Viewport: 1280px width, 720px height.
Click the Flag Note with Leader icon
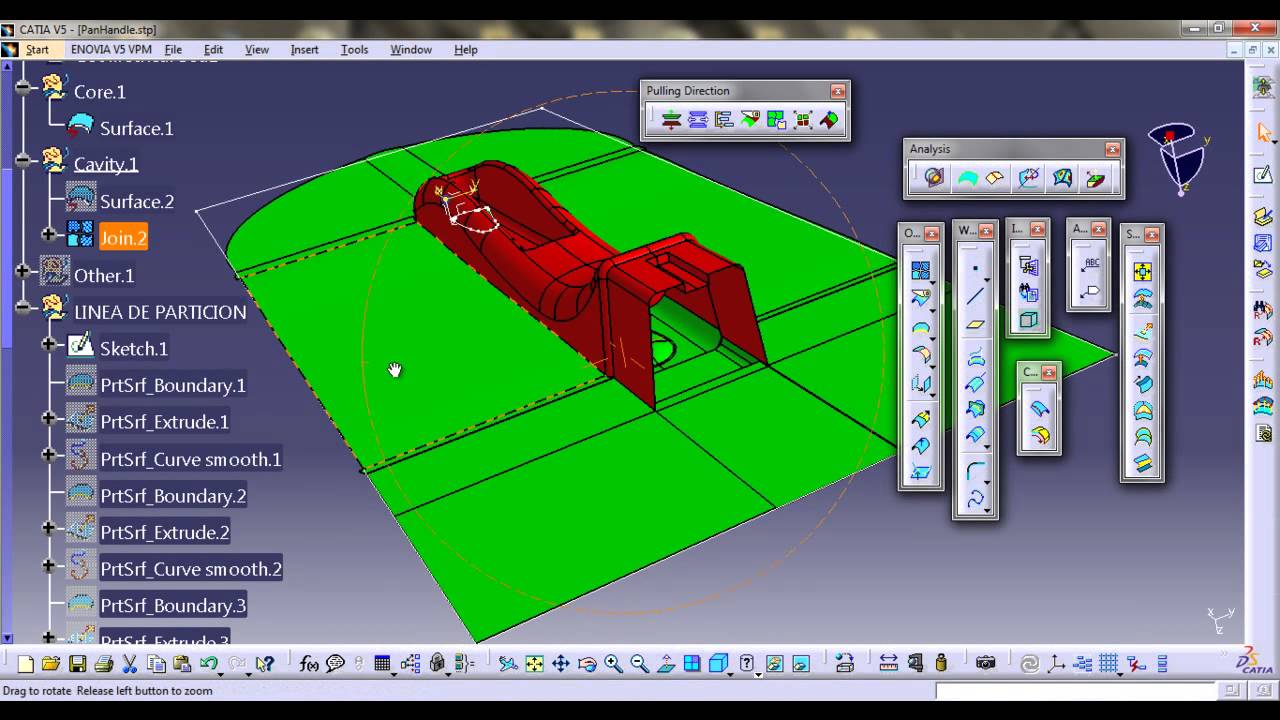[x=1090, y=292]
